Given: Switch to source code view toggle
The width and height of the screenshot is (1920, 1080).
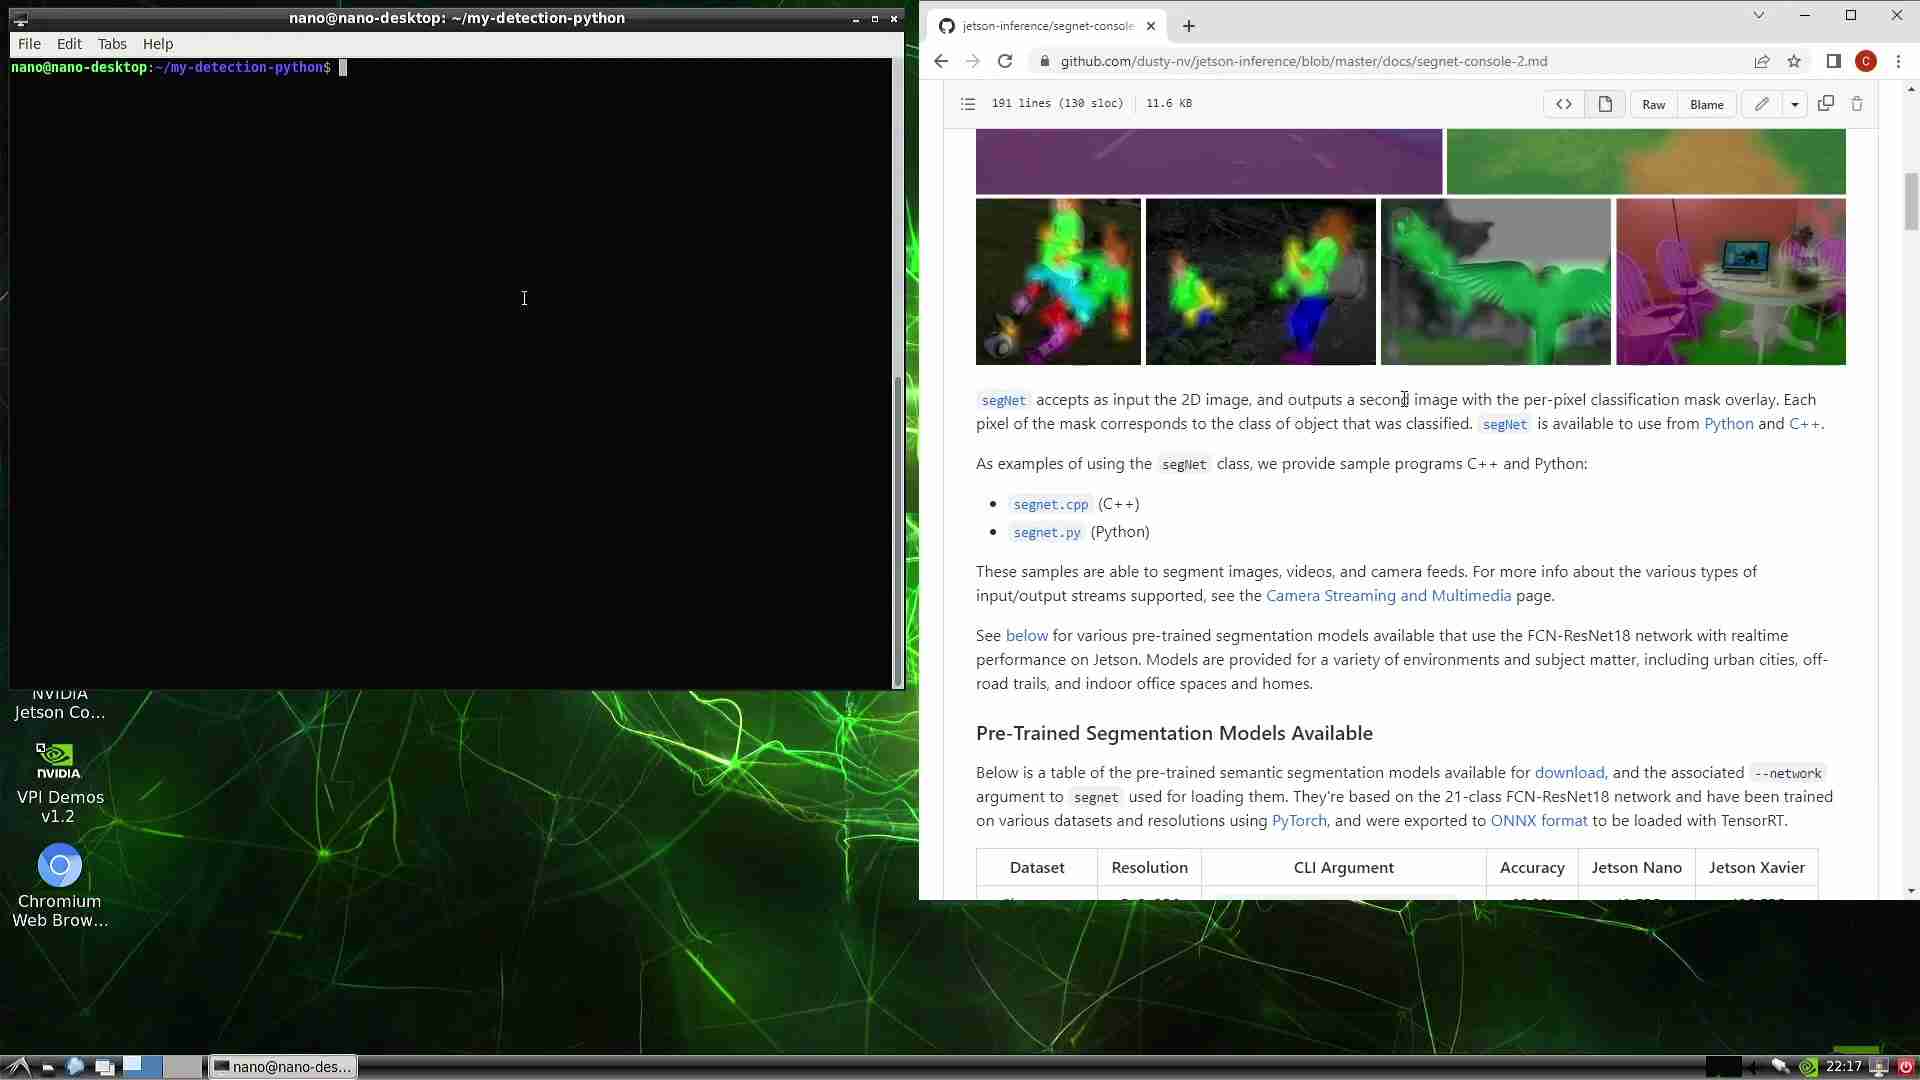Looking at the screenshot, I should [1564, 104].
